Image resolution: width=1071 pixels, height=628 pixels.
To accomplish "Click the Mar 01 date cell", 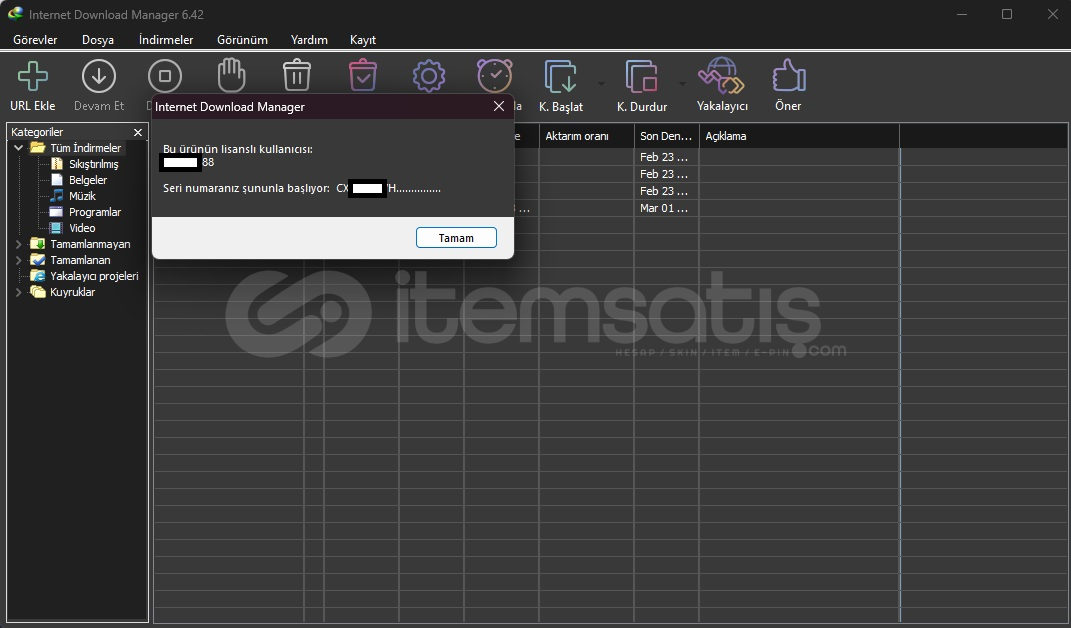I will point(667,208).
